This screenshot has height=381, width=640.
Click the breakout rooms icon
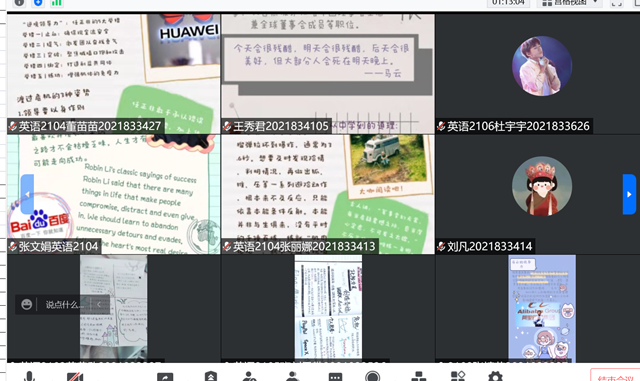[x=419, y=376]
